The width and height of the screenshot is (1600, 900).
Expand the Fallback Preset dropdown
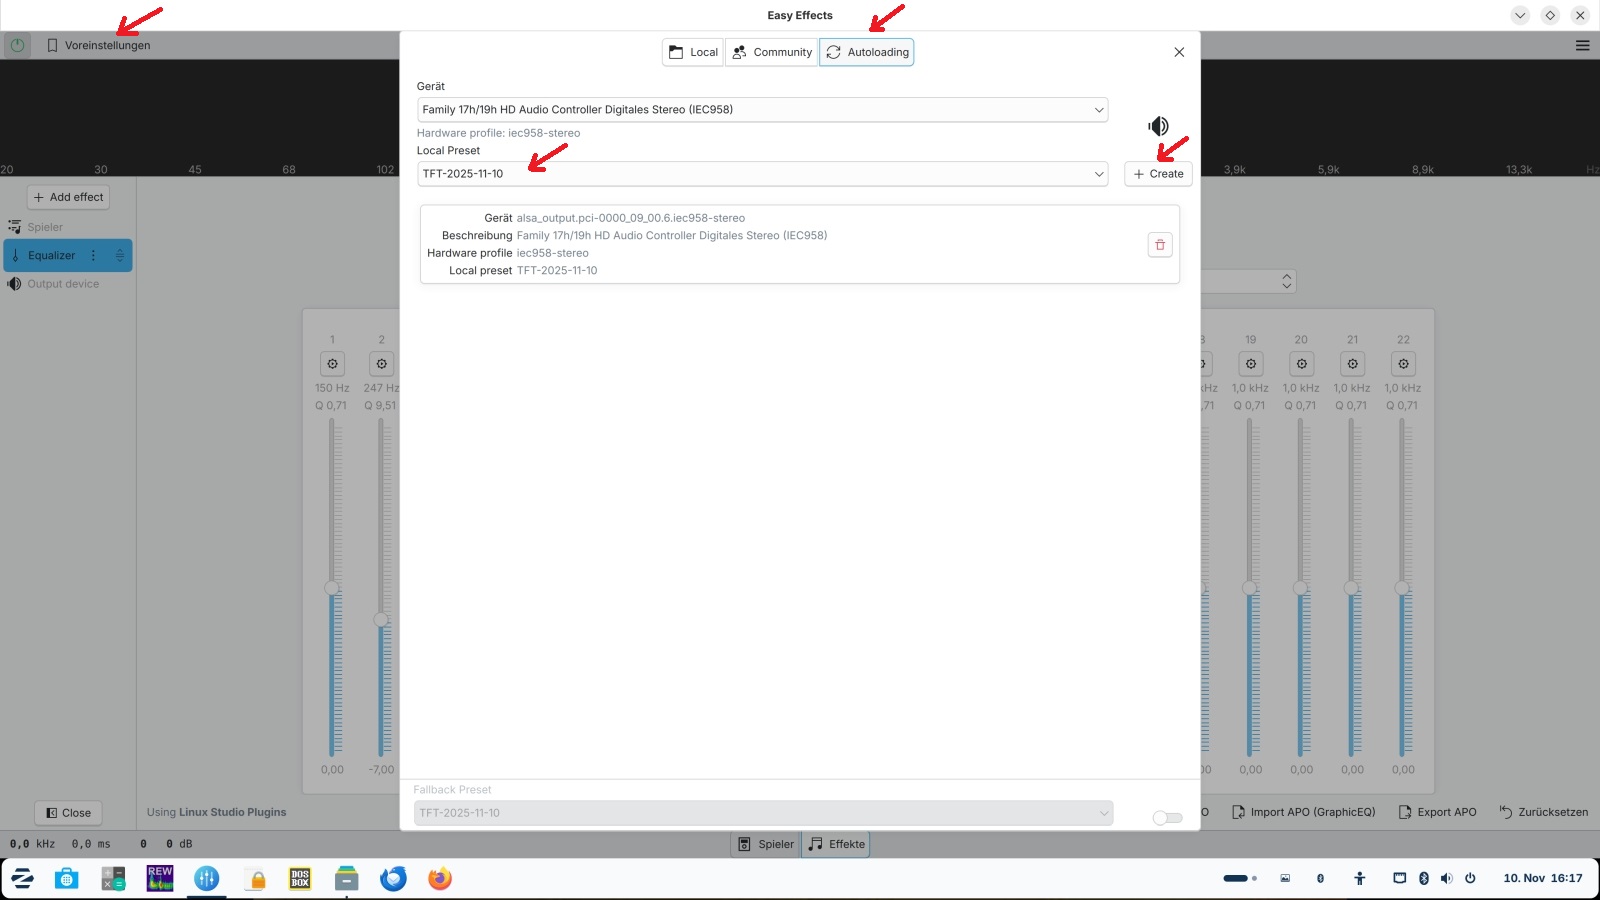[763, 813]
